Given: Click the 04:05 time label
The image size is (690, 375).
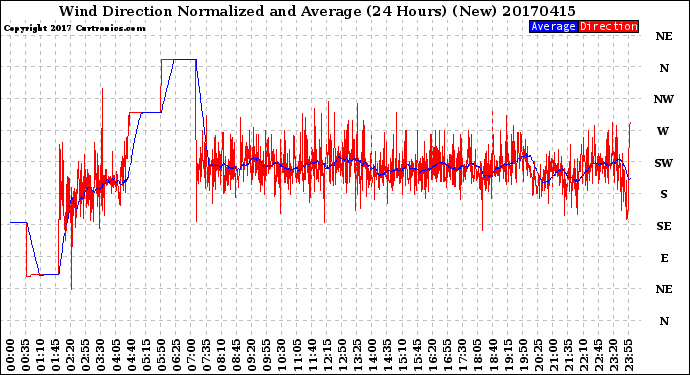Looking at the screenshot, I should pyautogui.click(x=116, y=355).
